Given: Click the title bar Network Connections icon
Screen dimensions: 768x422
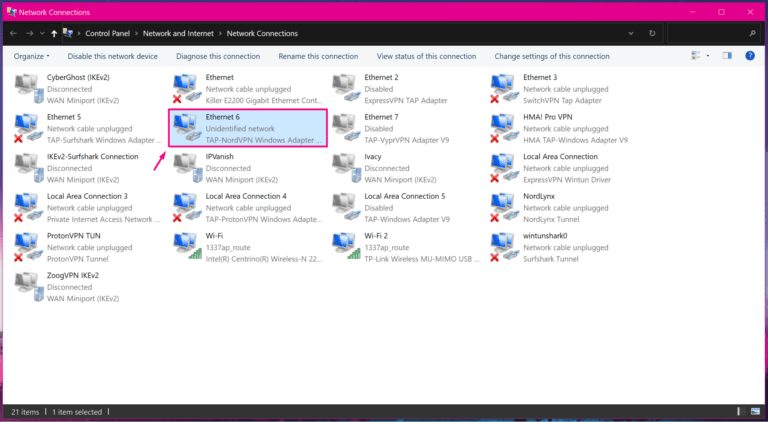Looking at the screenshot, I should point(12,12).
